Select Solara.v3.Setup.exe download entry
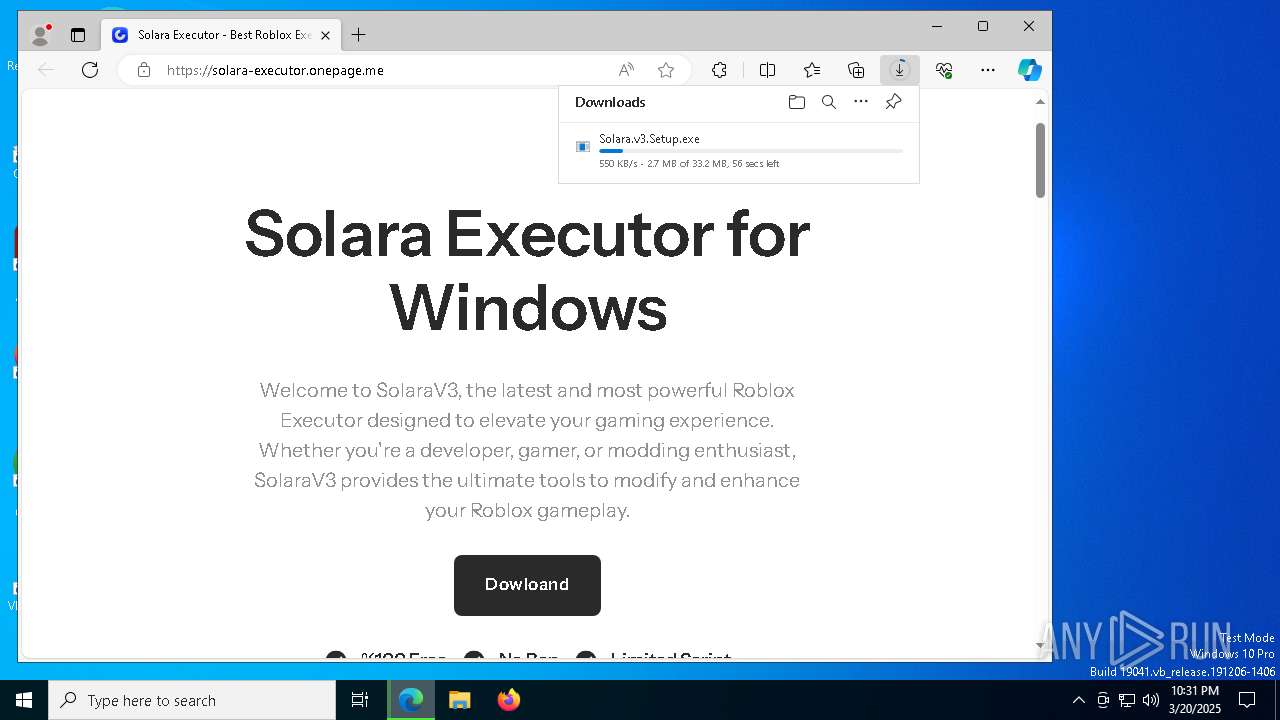 tap(739, 151)
